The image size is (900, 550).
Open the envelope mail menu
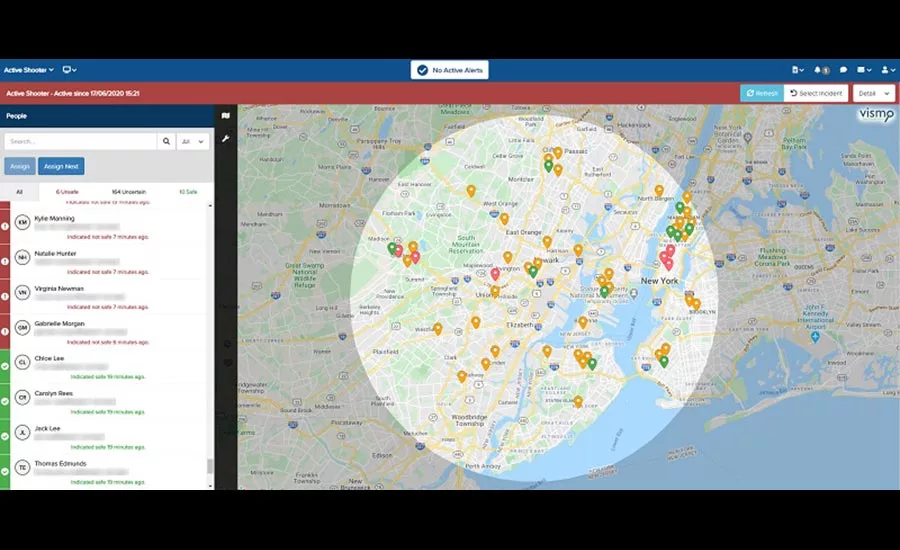[x=863, y=70]
